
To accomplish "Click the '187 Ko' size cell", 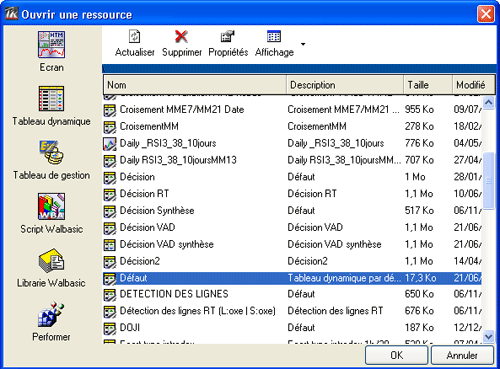I will coord(419,328).
